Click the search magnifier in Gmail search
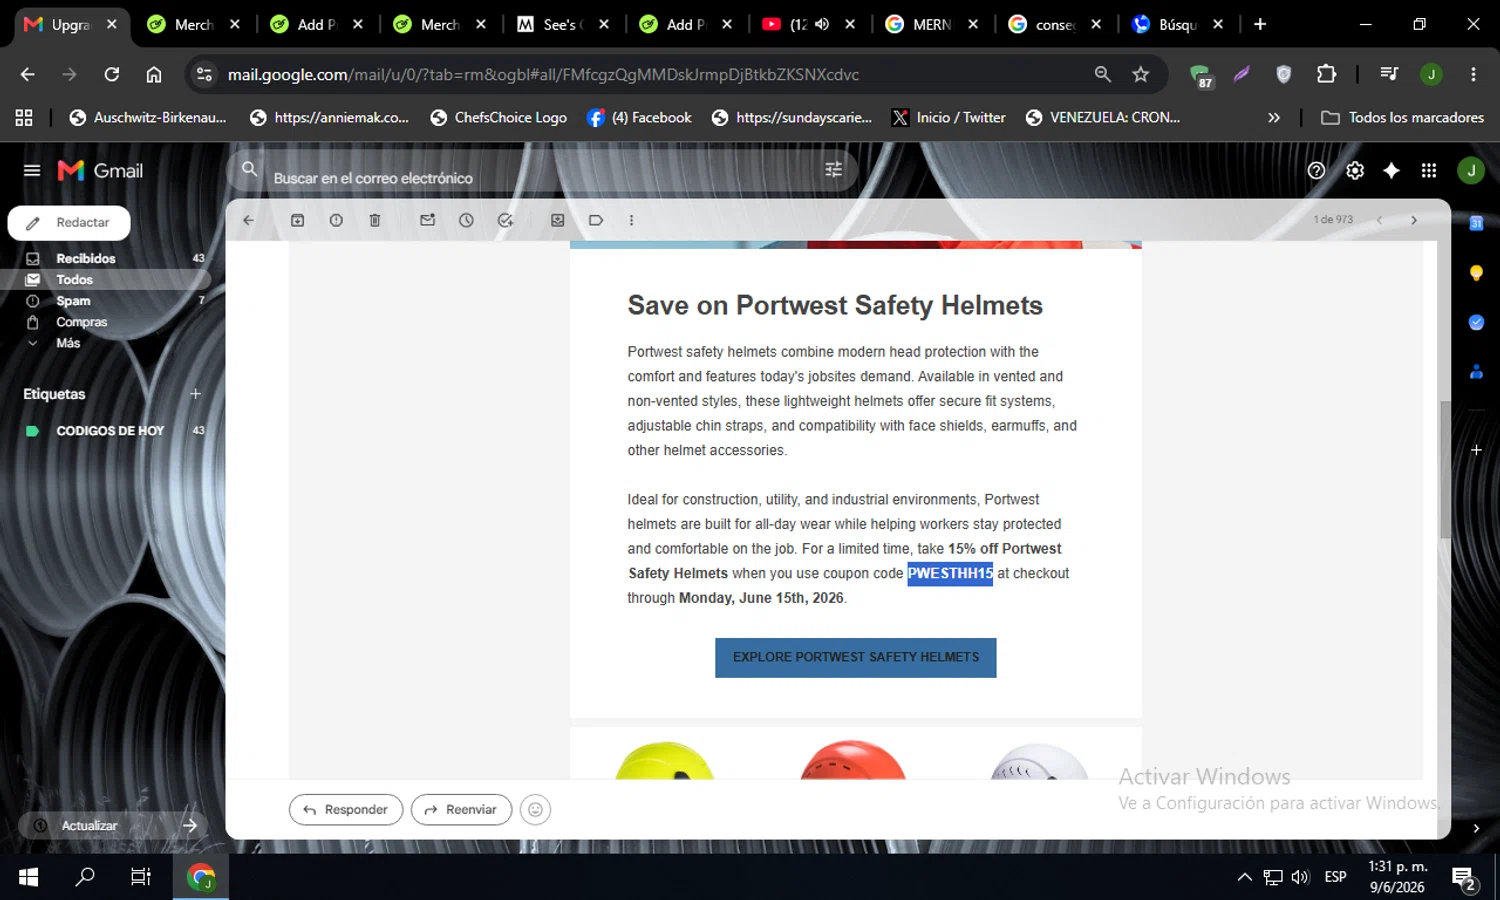Viewport: 1500px width, 900px height. click(250, 169)
